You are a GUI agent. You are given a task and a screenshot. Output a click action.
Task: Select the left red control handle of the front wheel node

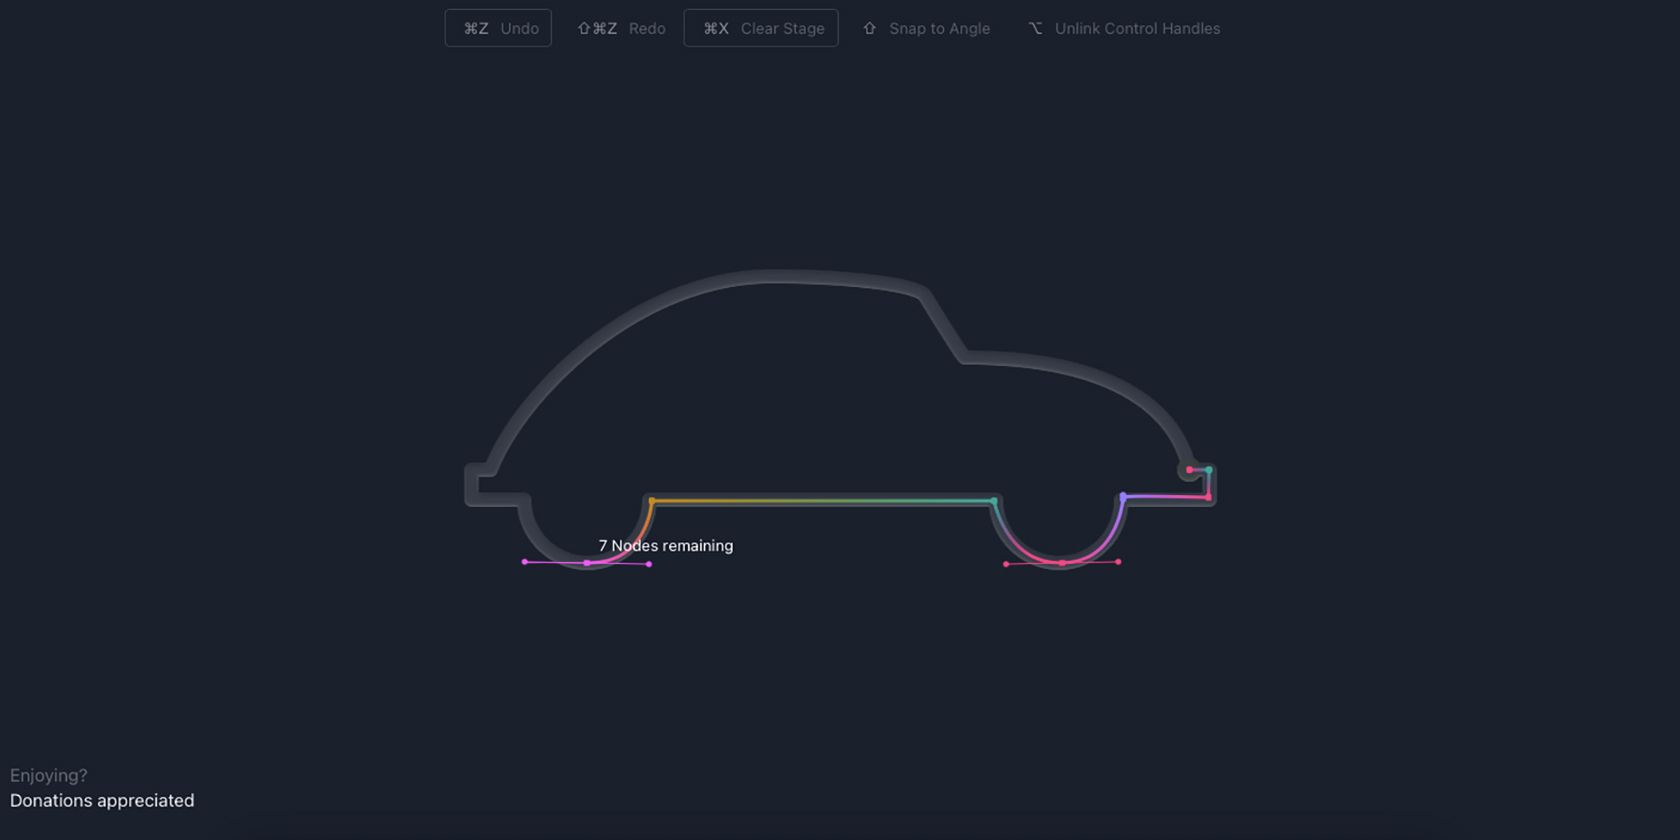click(1006, 564)
